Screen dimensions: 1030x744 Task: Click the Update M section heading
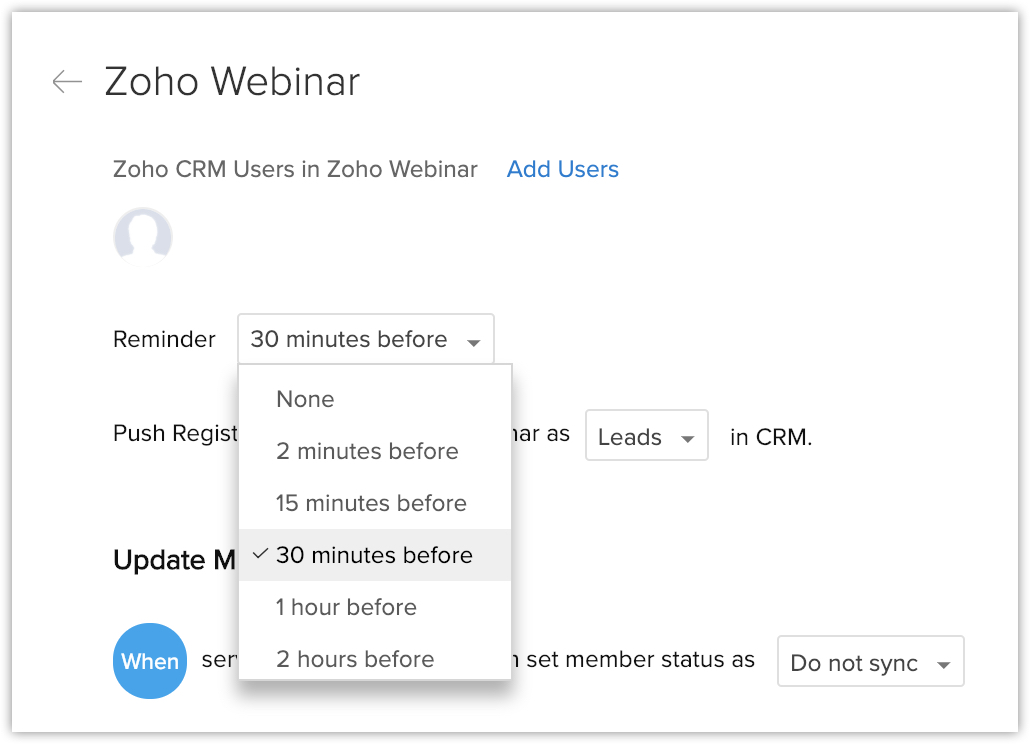point(174,560)
